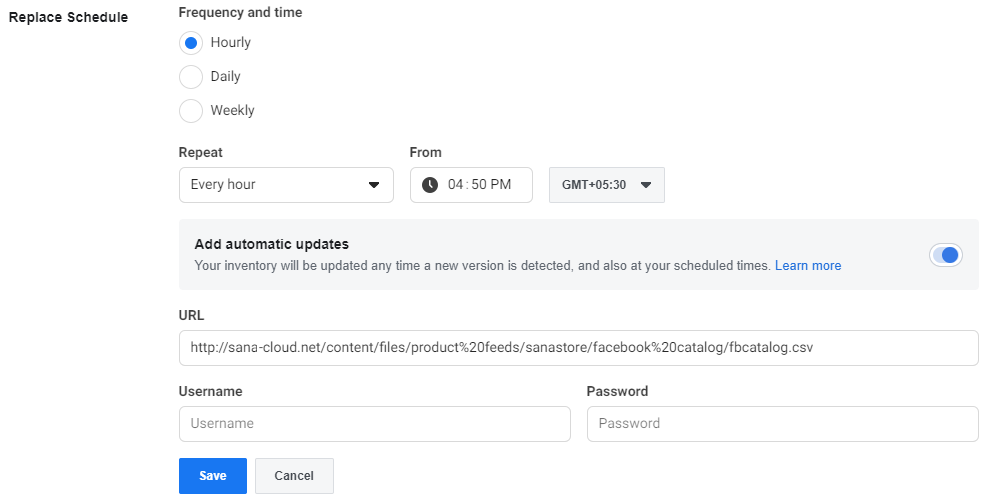Pick the Weekly frequency radio button
The width and height of the screenshot is (984, 500).
click(191, 110)
